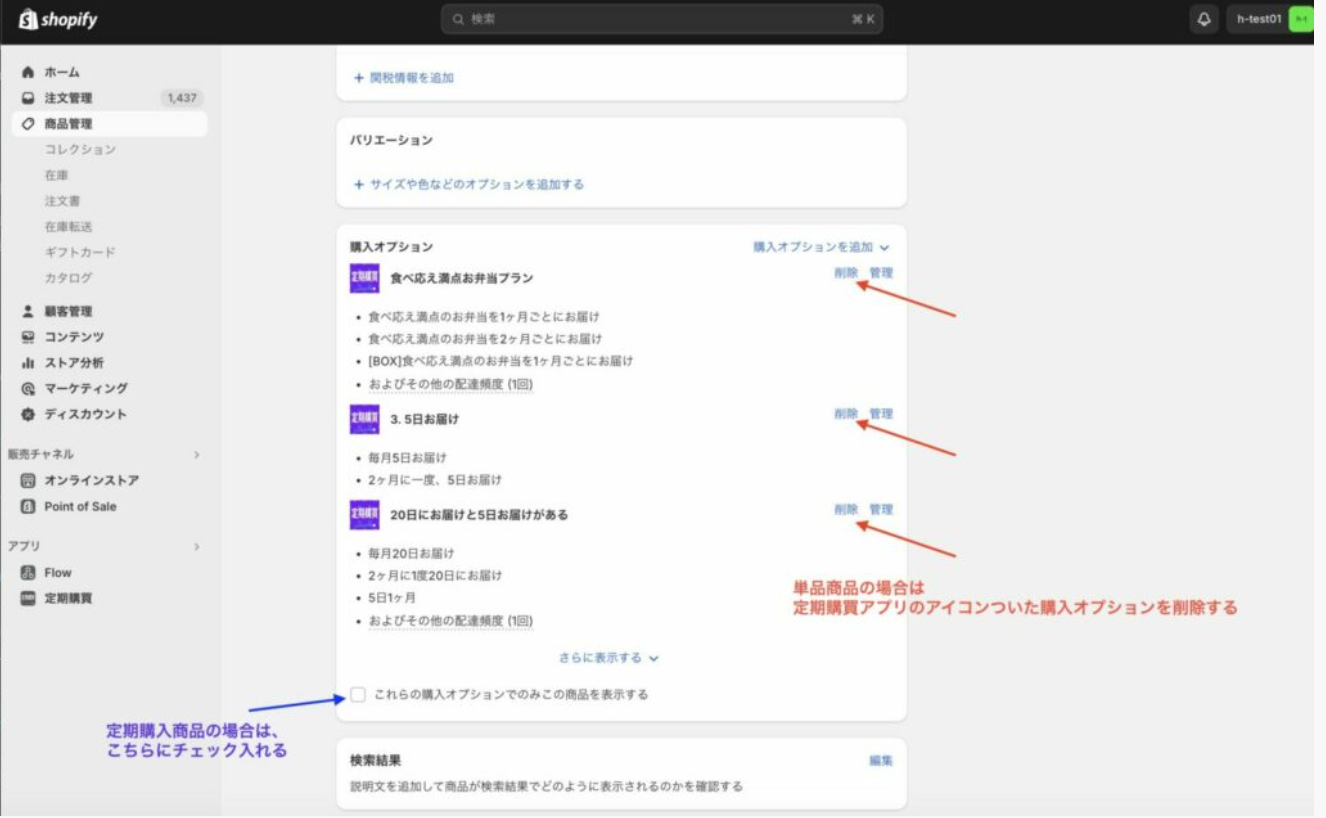Click [BOX]食べ応え満点のお弁当を1ヶ月ごとにお届け item
1326x818 pixels.
tap(500, 361)
